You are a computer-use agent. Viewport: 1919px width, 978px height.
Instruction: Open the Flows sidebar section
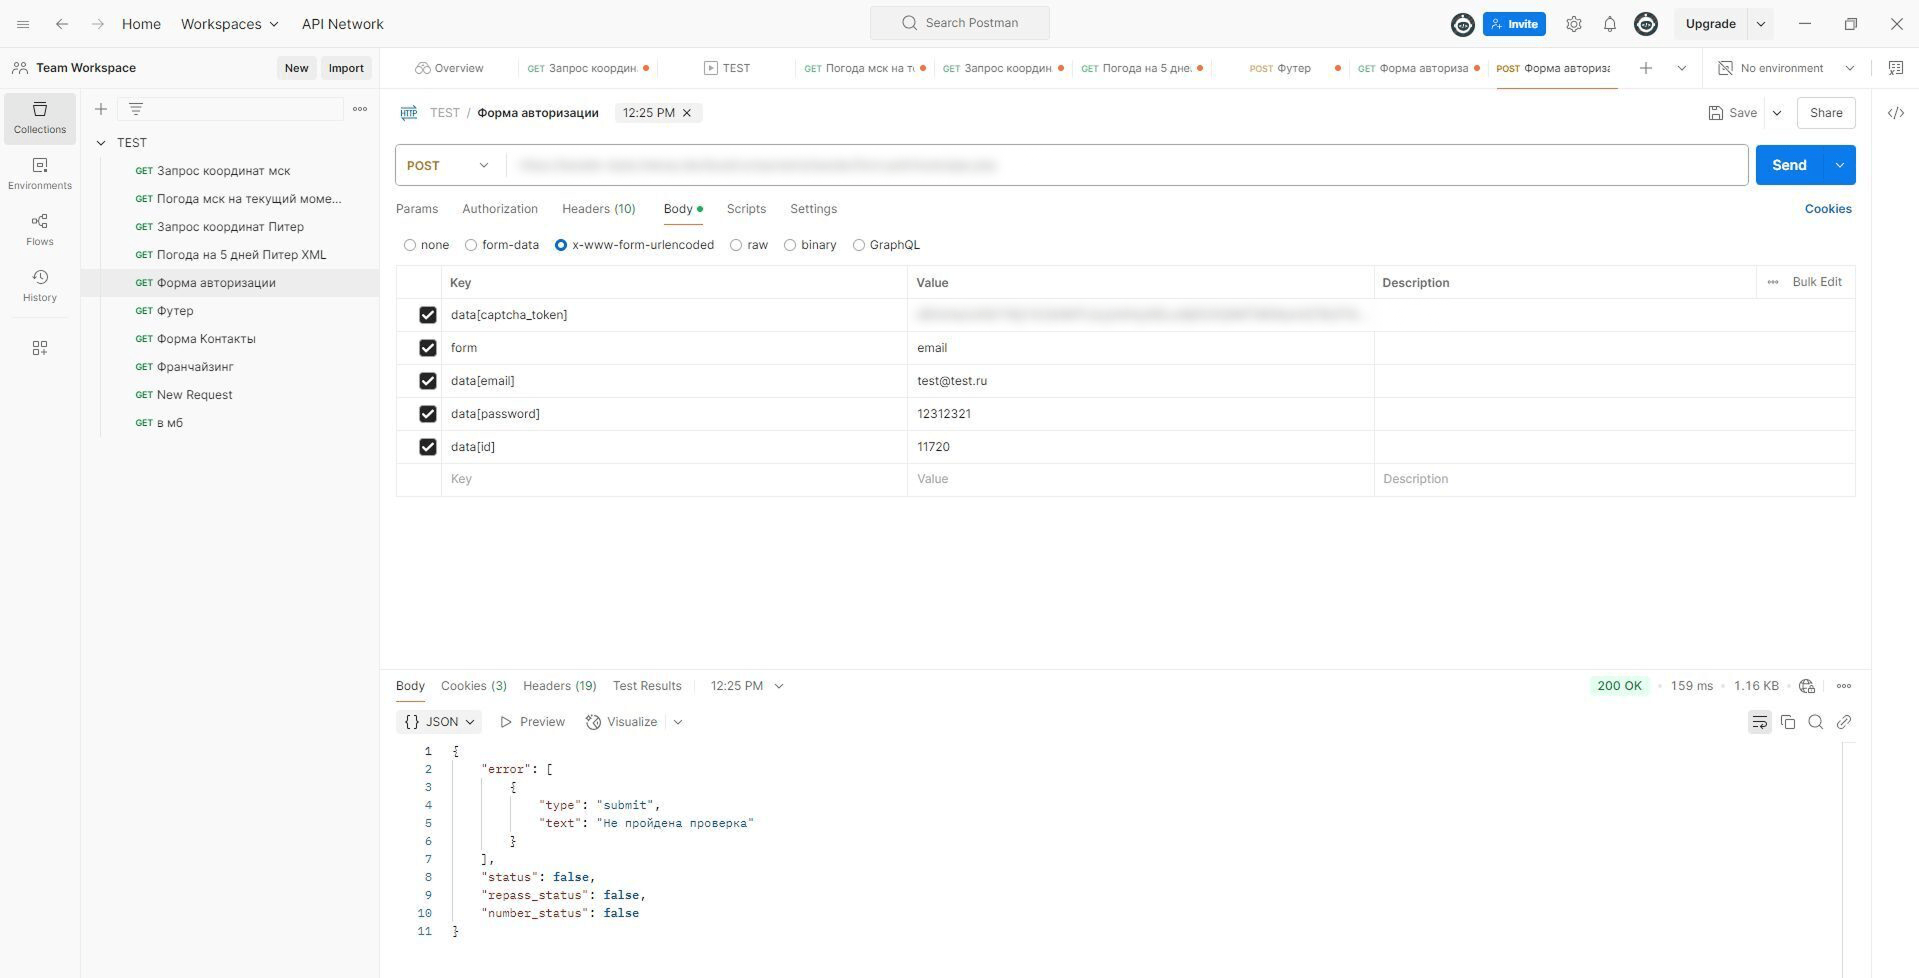coord(39,229)
